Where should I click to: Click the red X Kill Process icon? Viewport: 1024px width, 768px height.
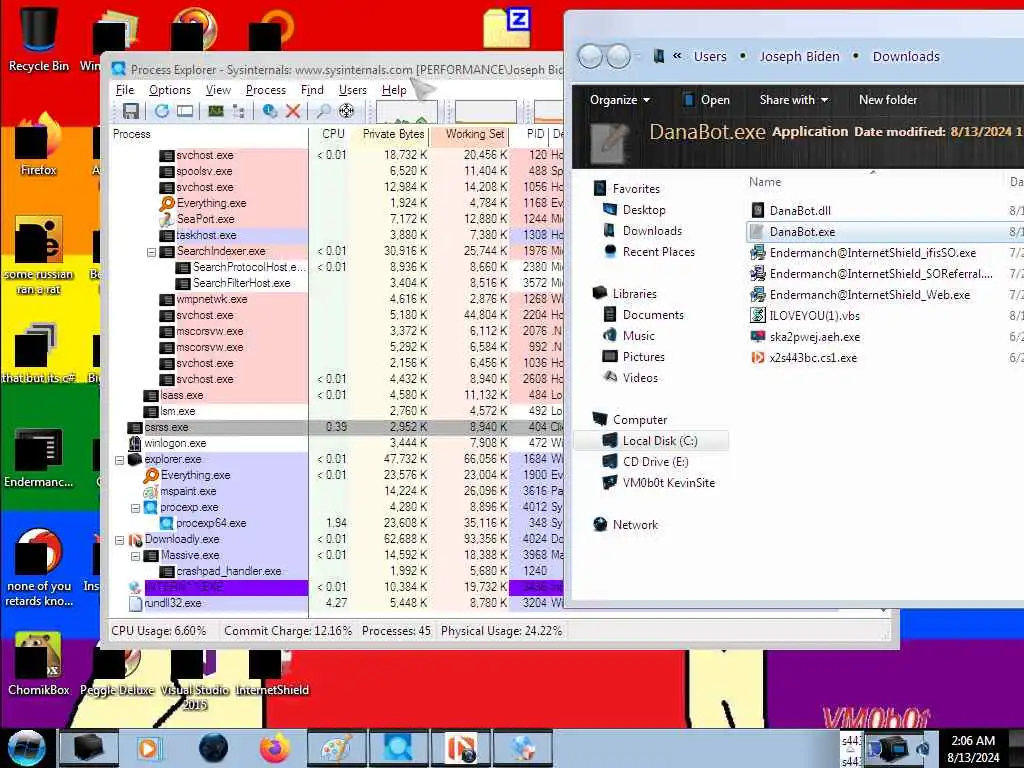(293, 111)
